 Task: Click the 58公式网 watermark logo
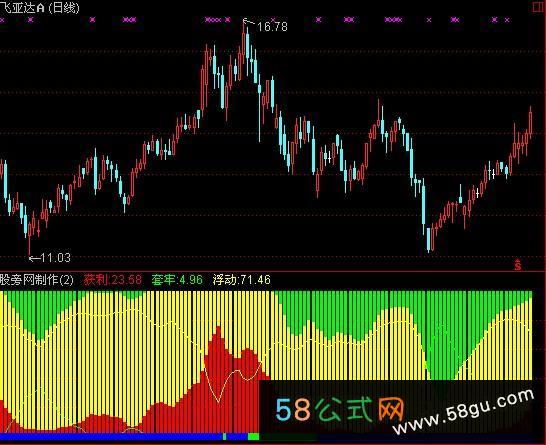(x=340, y=409)
